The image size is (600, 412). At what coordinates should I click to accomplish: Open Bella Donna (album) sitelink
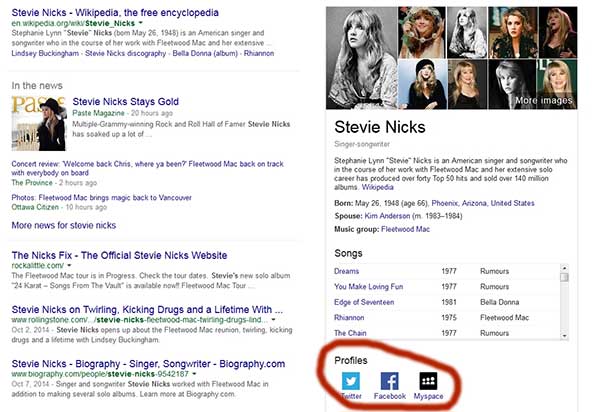click(205, 53)
